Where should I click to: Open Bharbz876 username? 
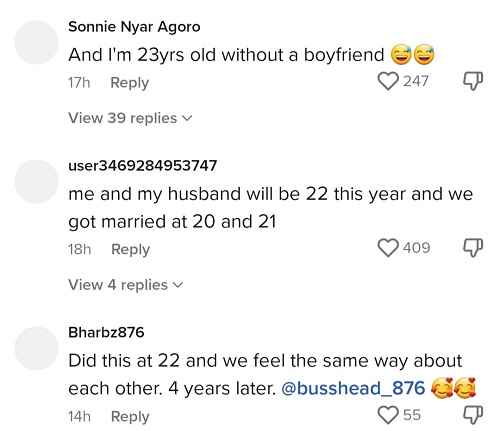[x=106, y=332]
